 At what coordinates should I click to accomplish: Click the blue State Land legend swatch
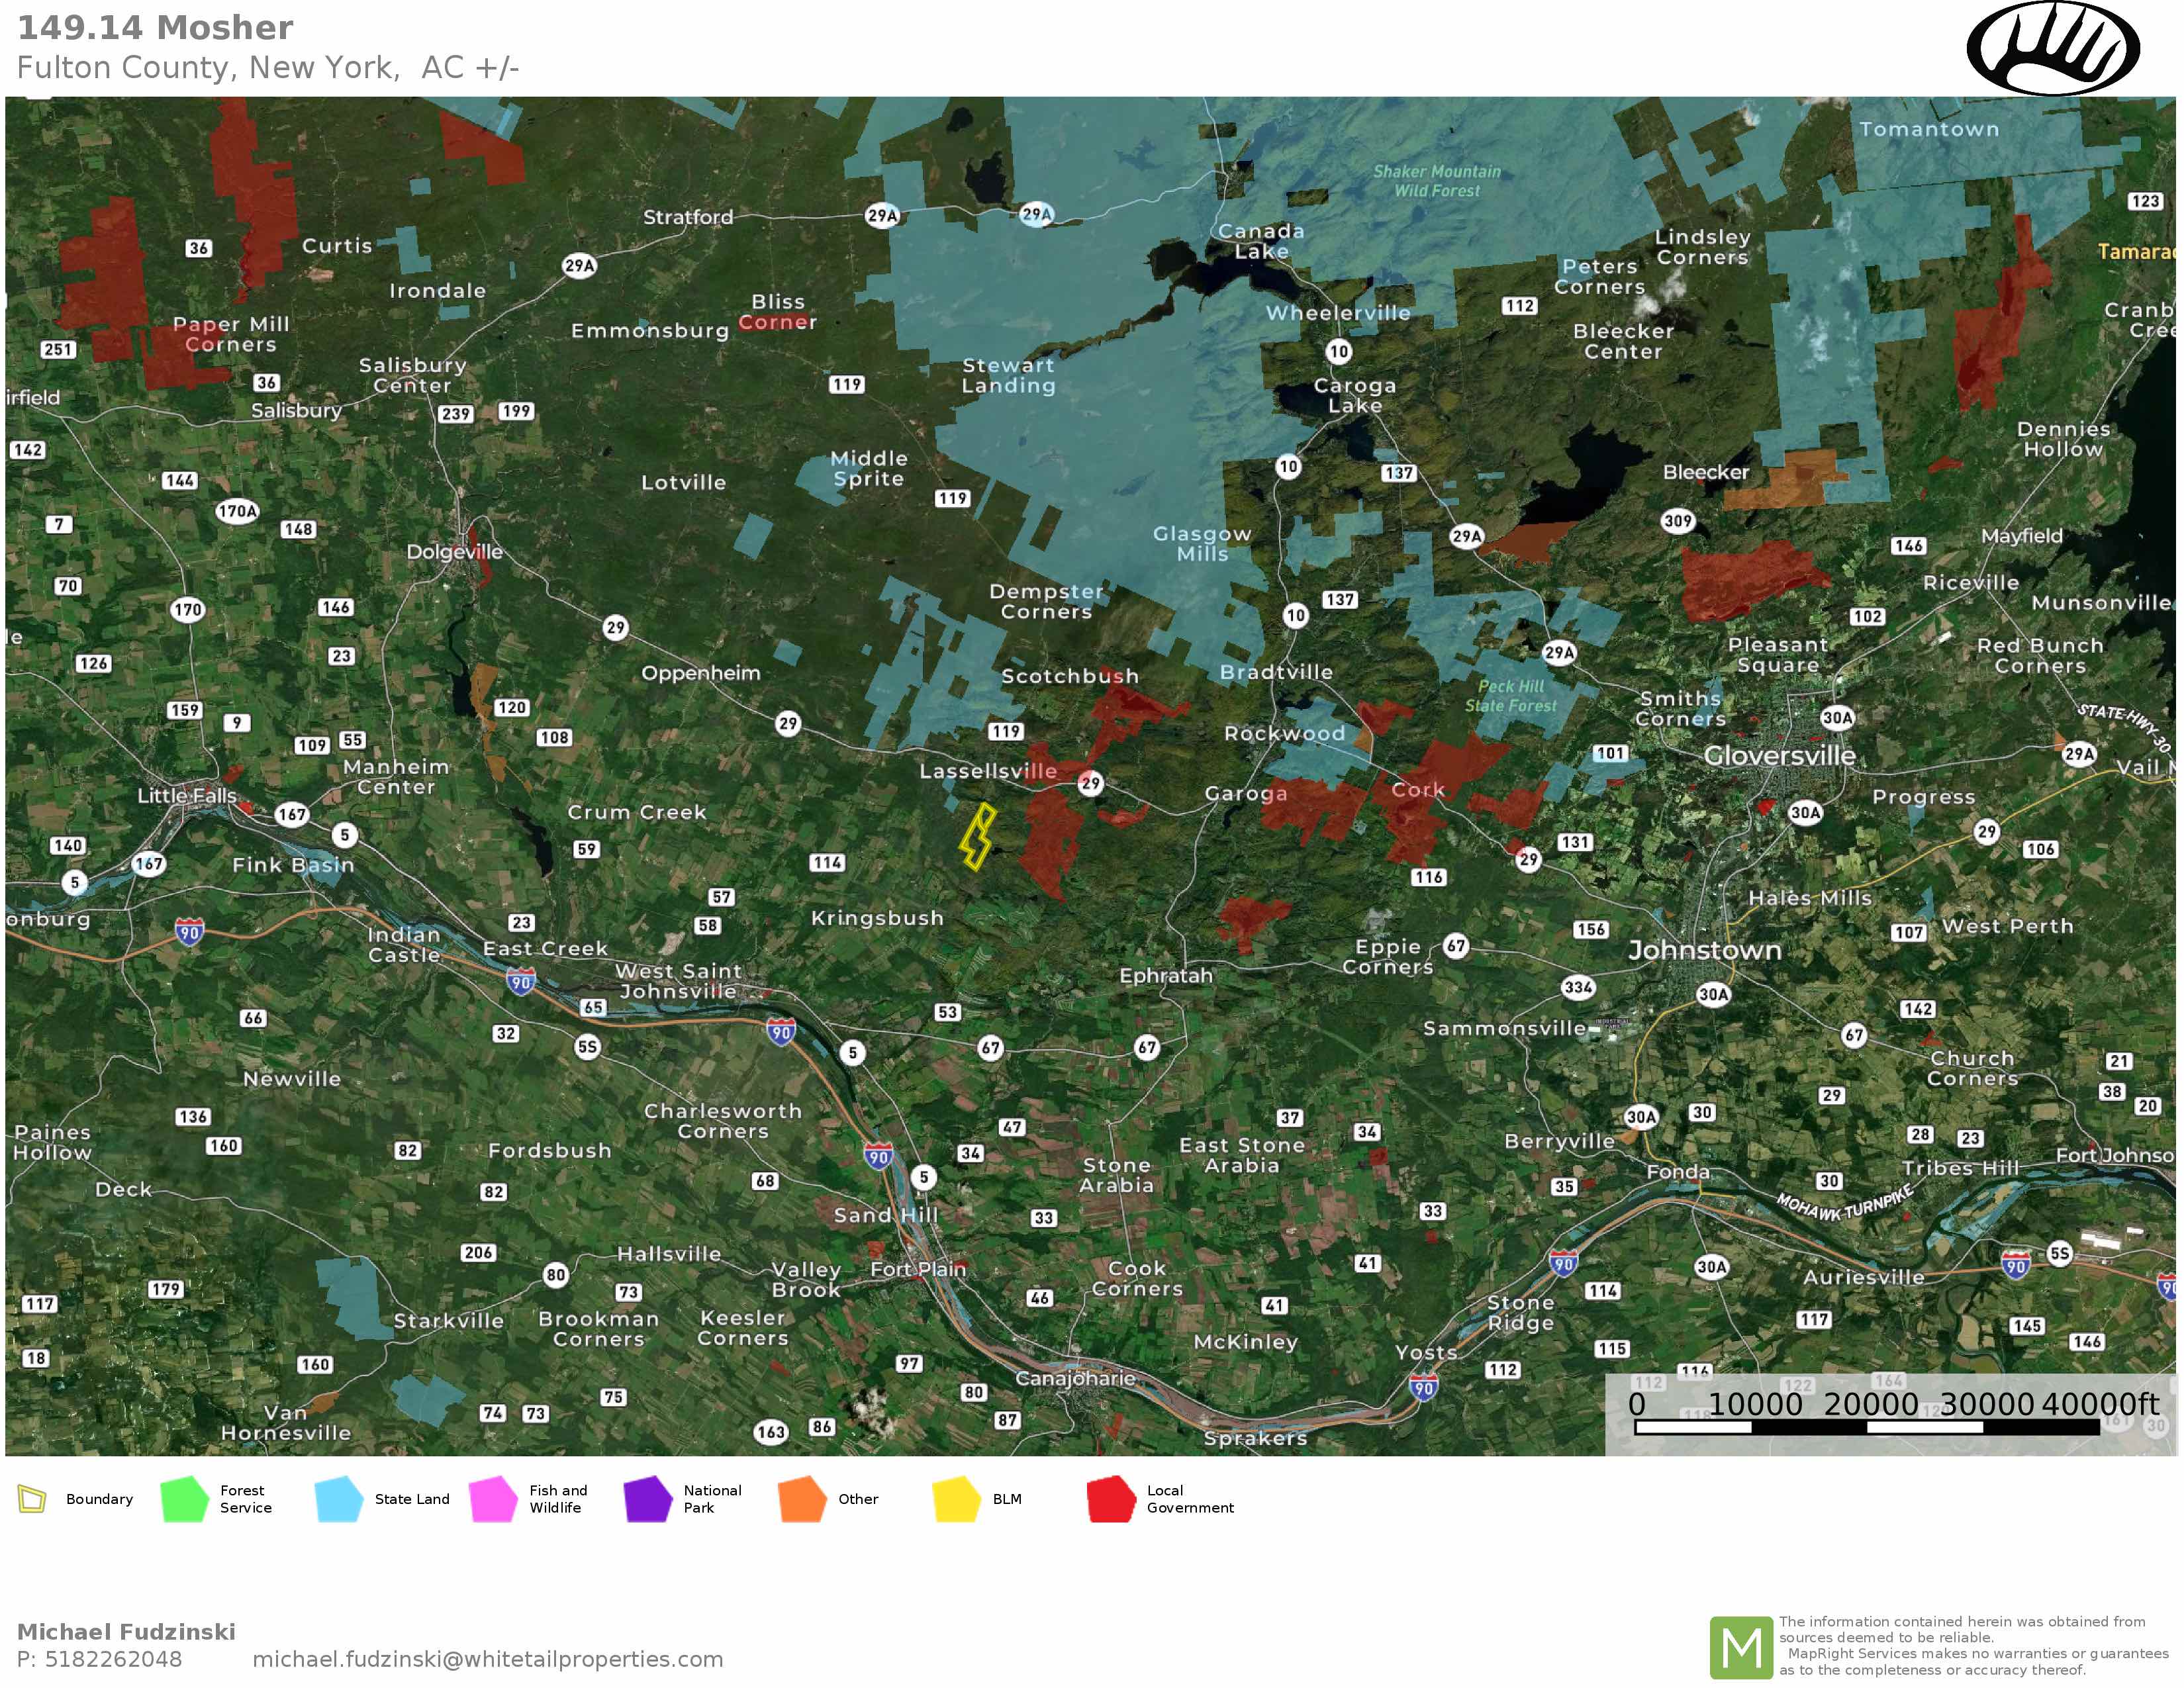(x=339, y=1499)
